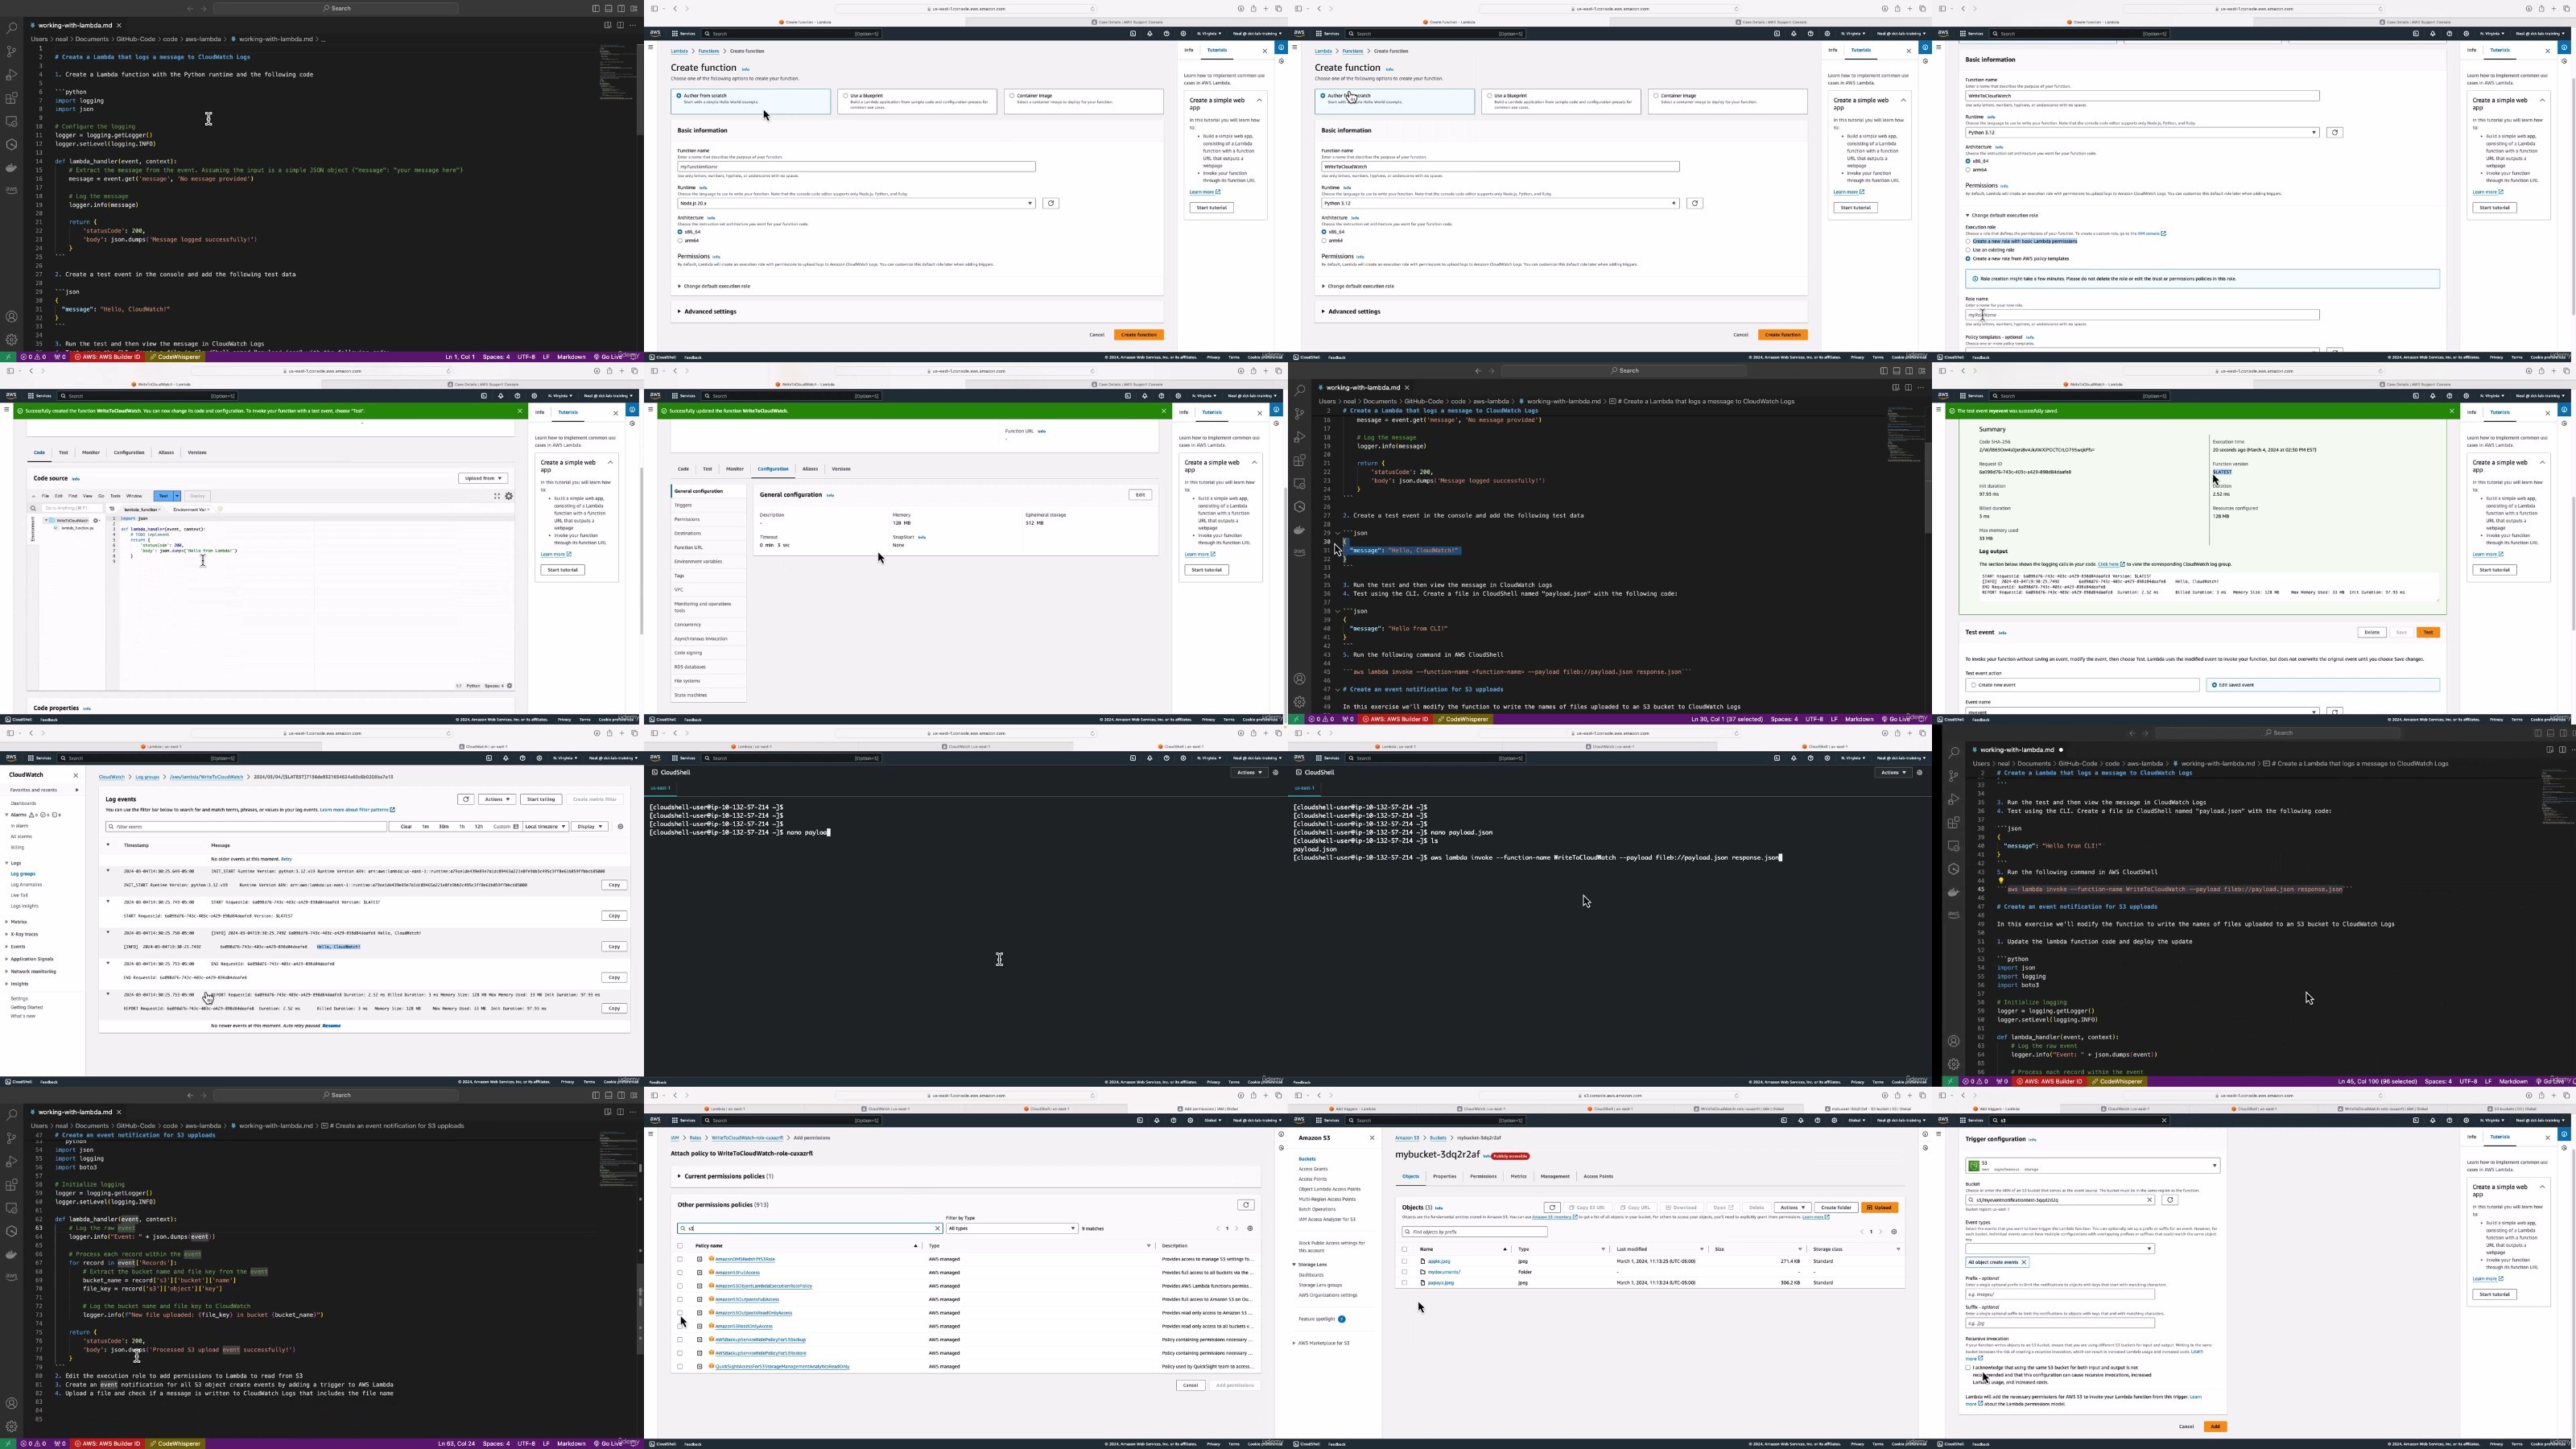Screen dimensions: 2576x1449
Task: Close the CloudWatch navigation sidebar
Action: 76,775
